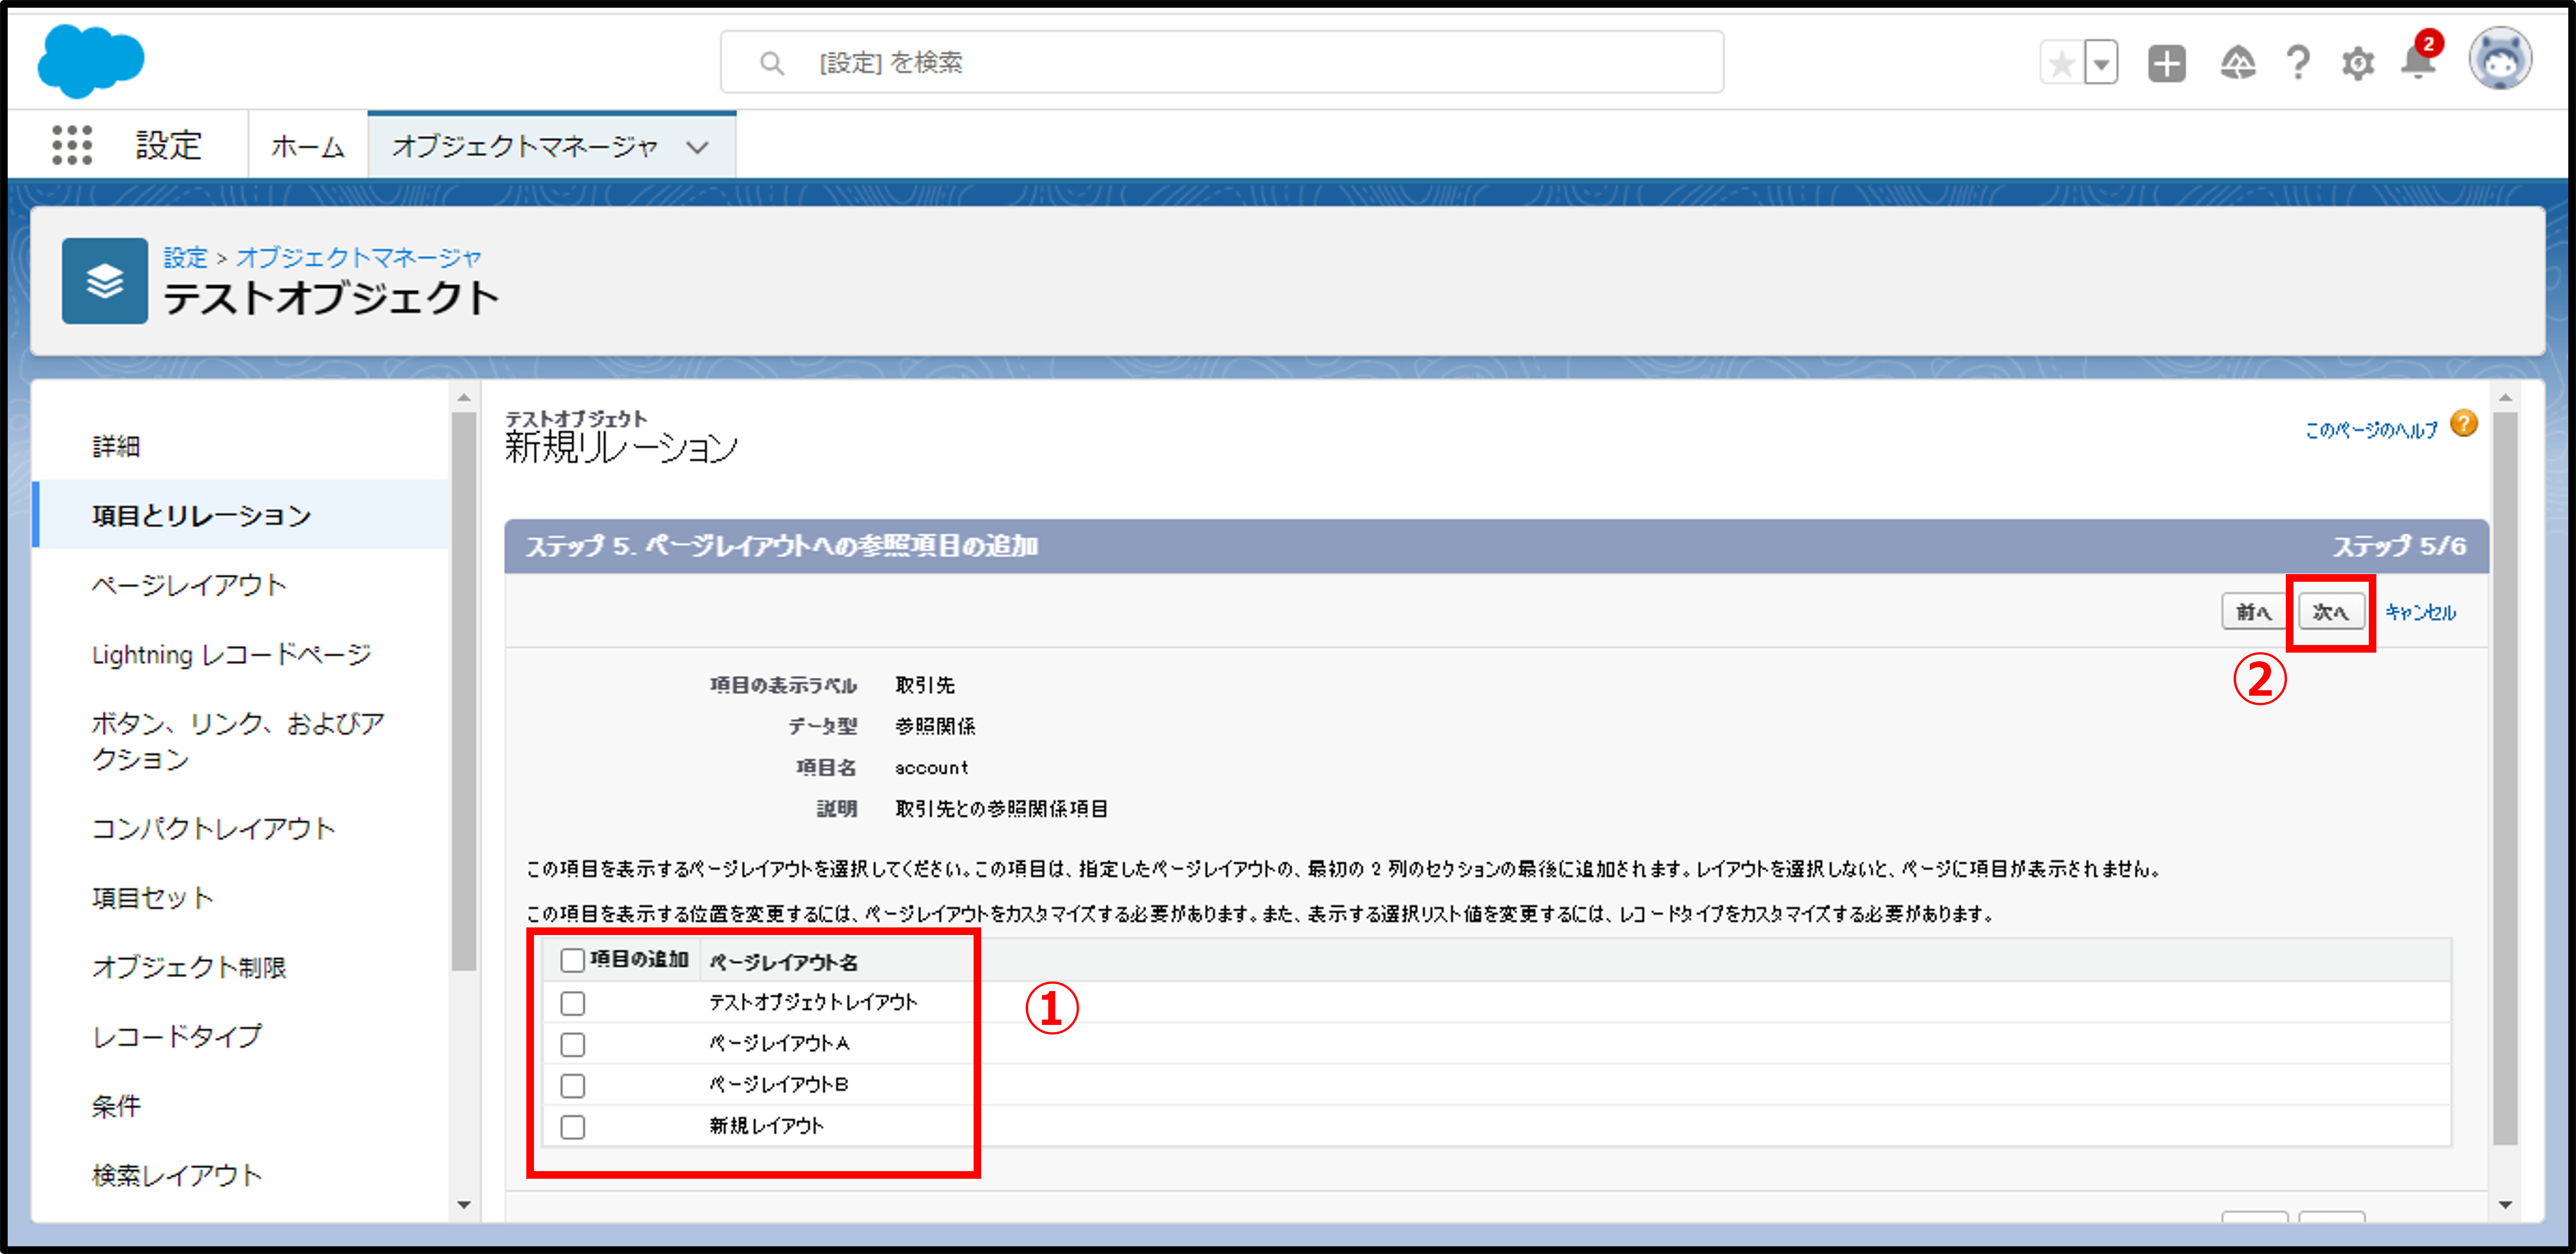Check the ページレイアウトA checkbox

(572, 1044)
